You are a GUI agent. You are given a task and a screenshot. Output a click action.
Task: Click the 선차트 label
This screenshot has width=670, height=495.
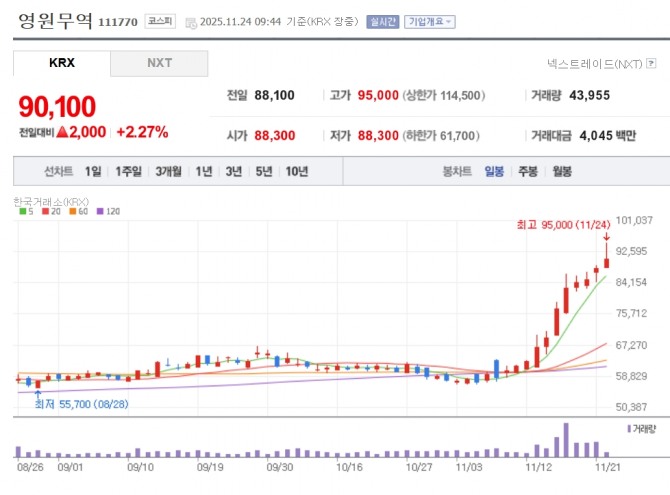pos(59,171)
